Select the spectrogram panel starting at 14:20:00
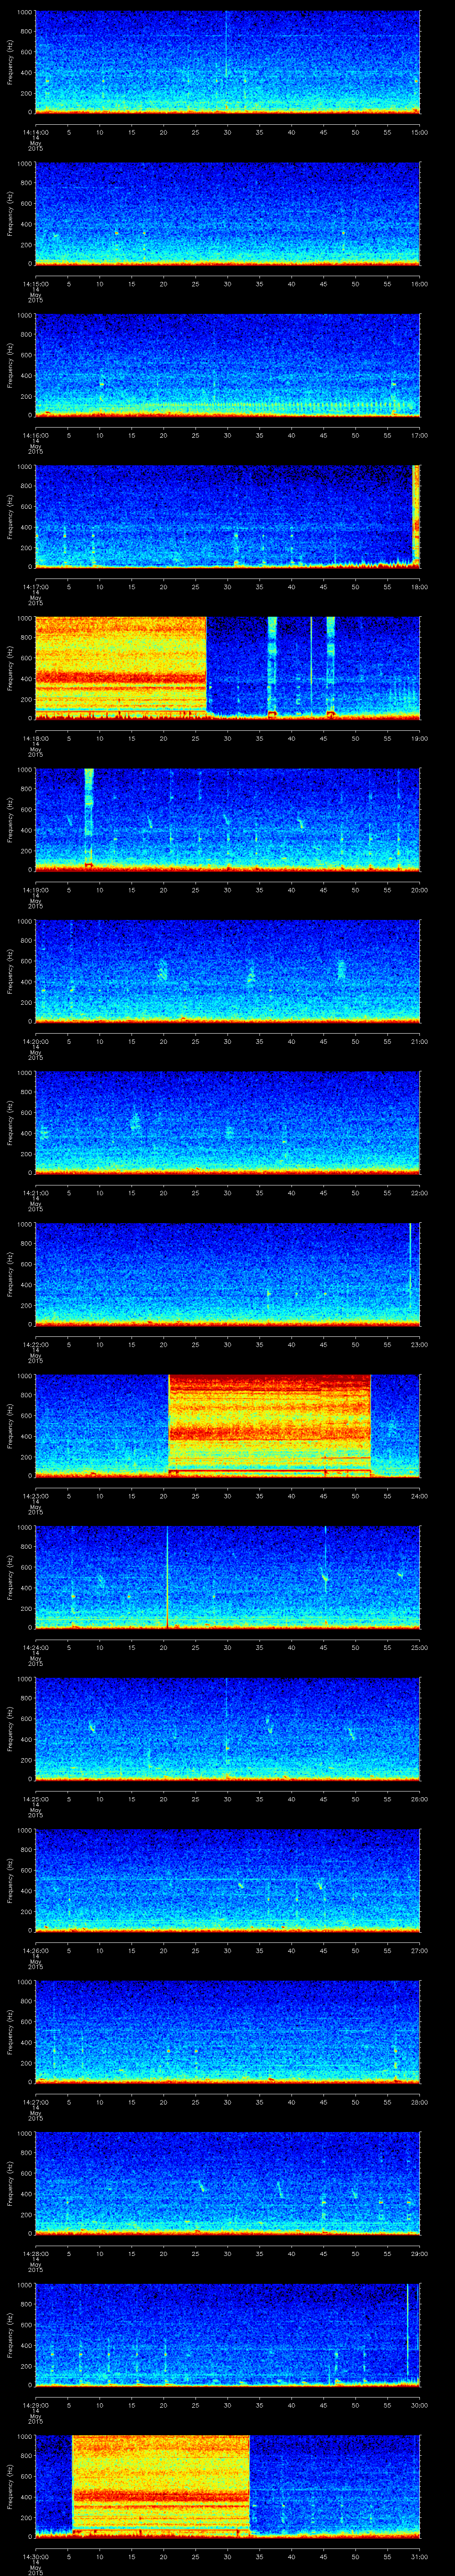The height and width of the screenshot is (2576, 455). pyautogui.click(x=228, y=971)
